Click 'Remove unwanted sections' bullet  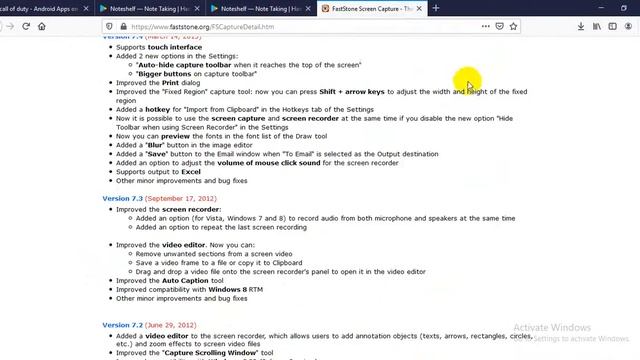pos(214,254)
